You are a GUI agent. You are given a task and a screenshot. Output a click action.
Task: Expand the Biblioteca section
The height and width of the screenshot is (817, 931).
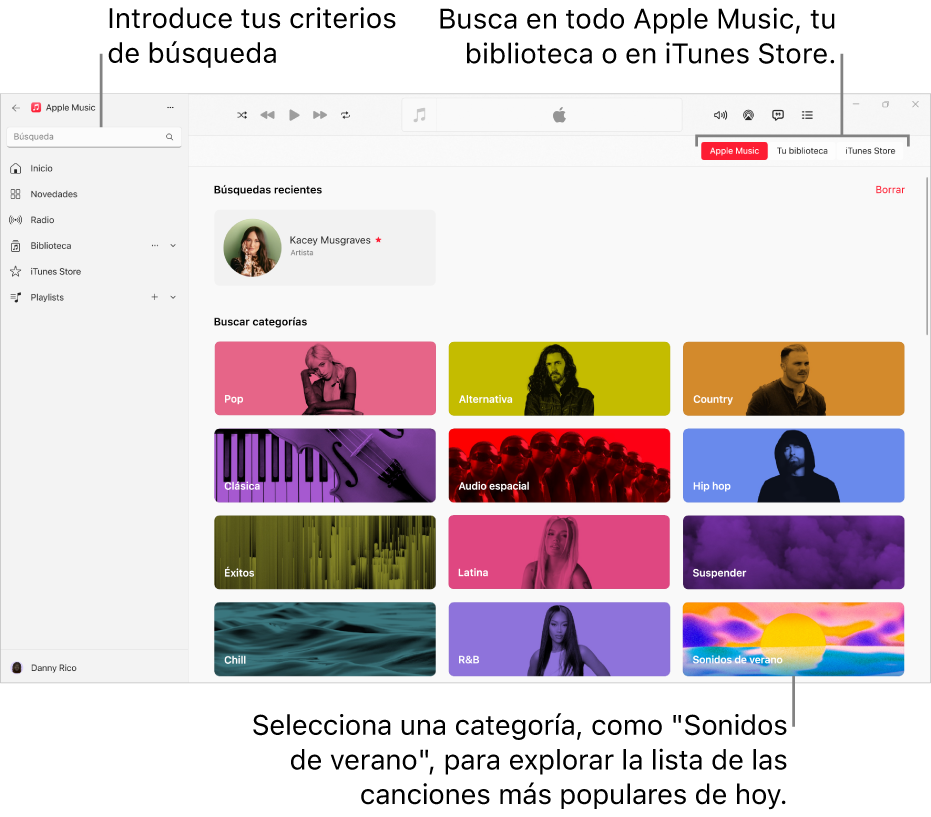pyautogui.click(x=172, y=245)
